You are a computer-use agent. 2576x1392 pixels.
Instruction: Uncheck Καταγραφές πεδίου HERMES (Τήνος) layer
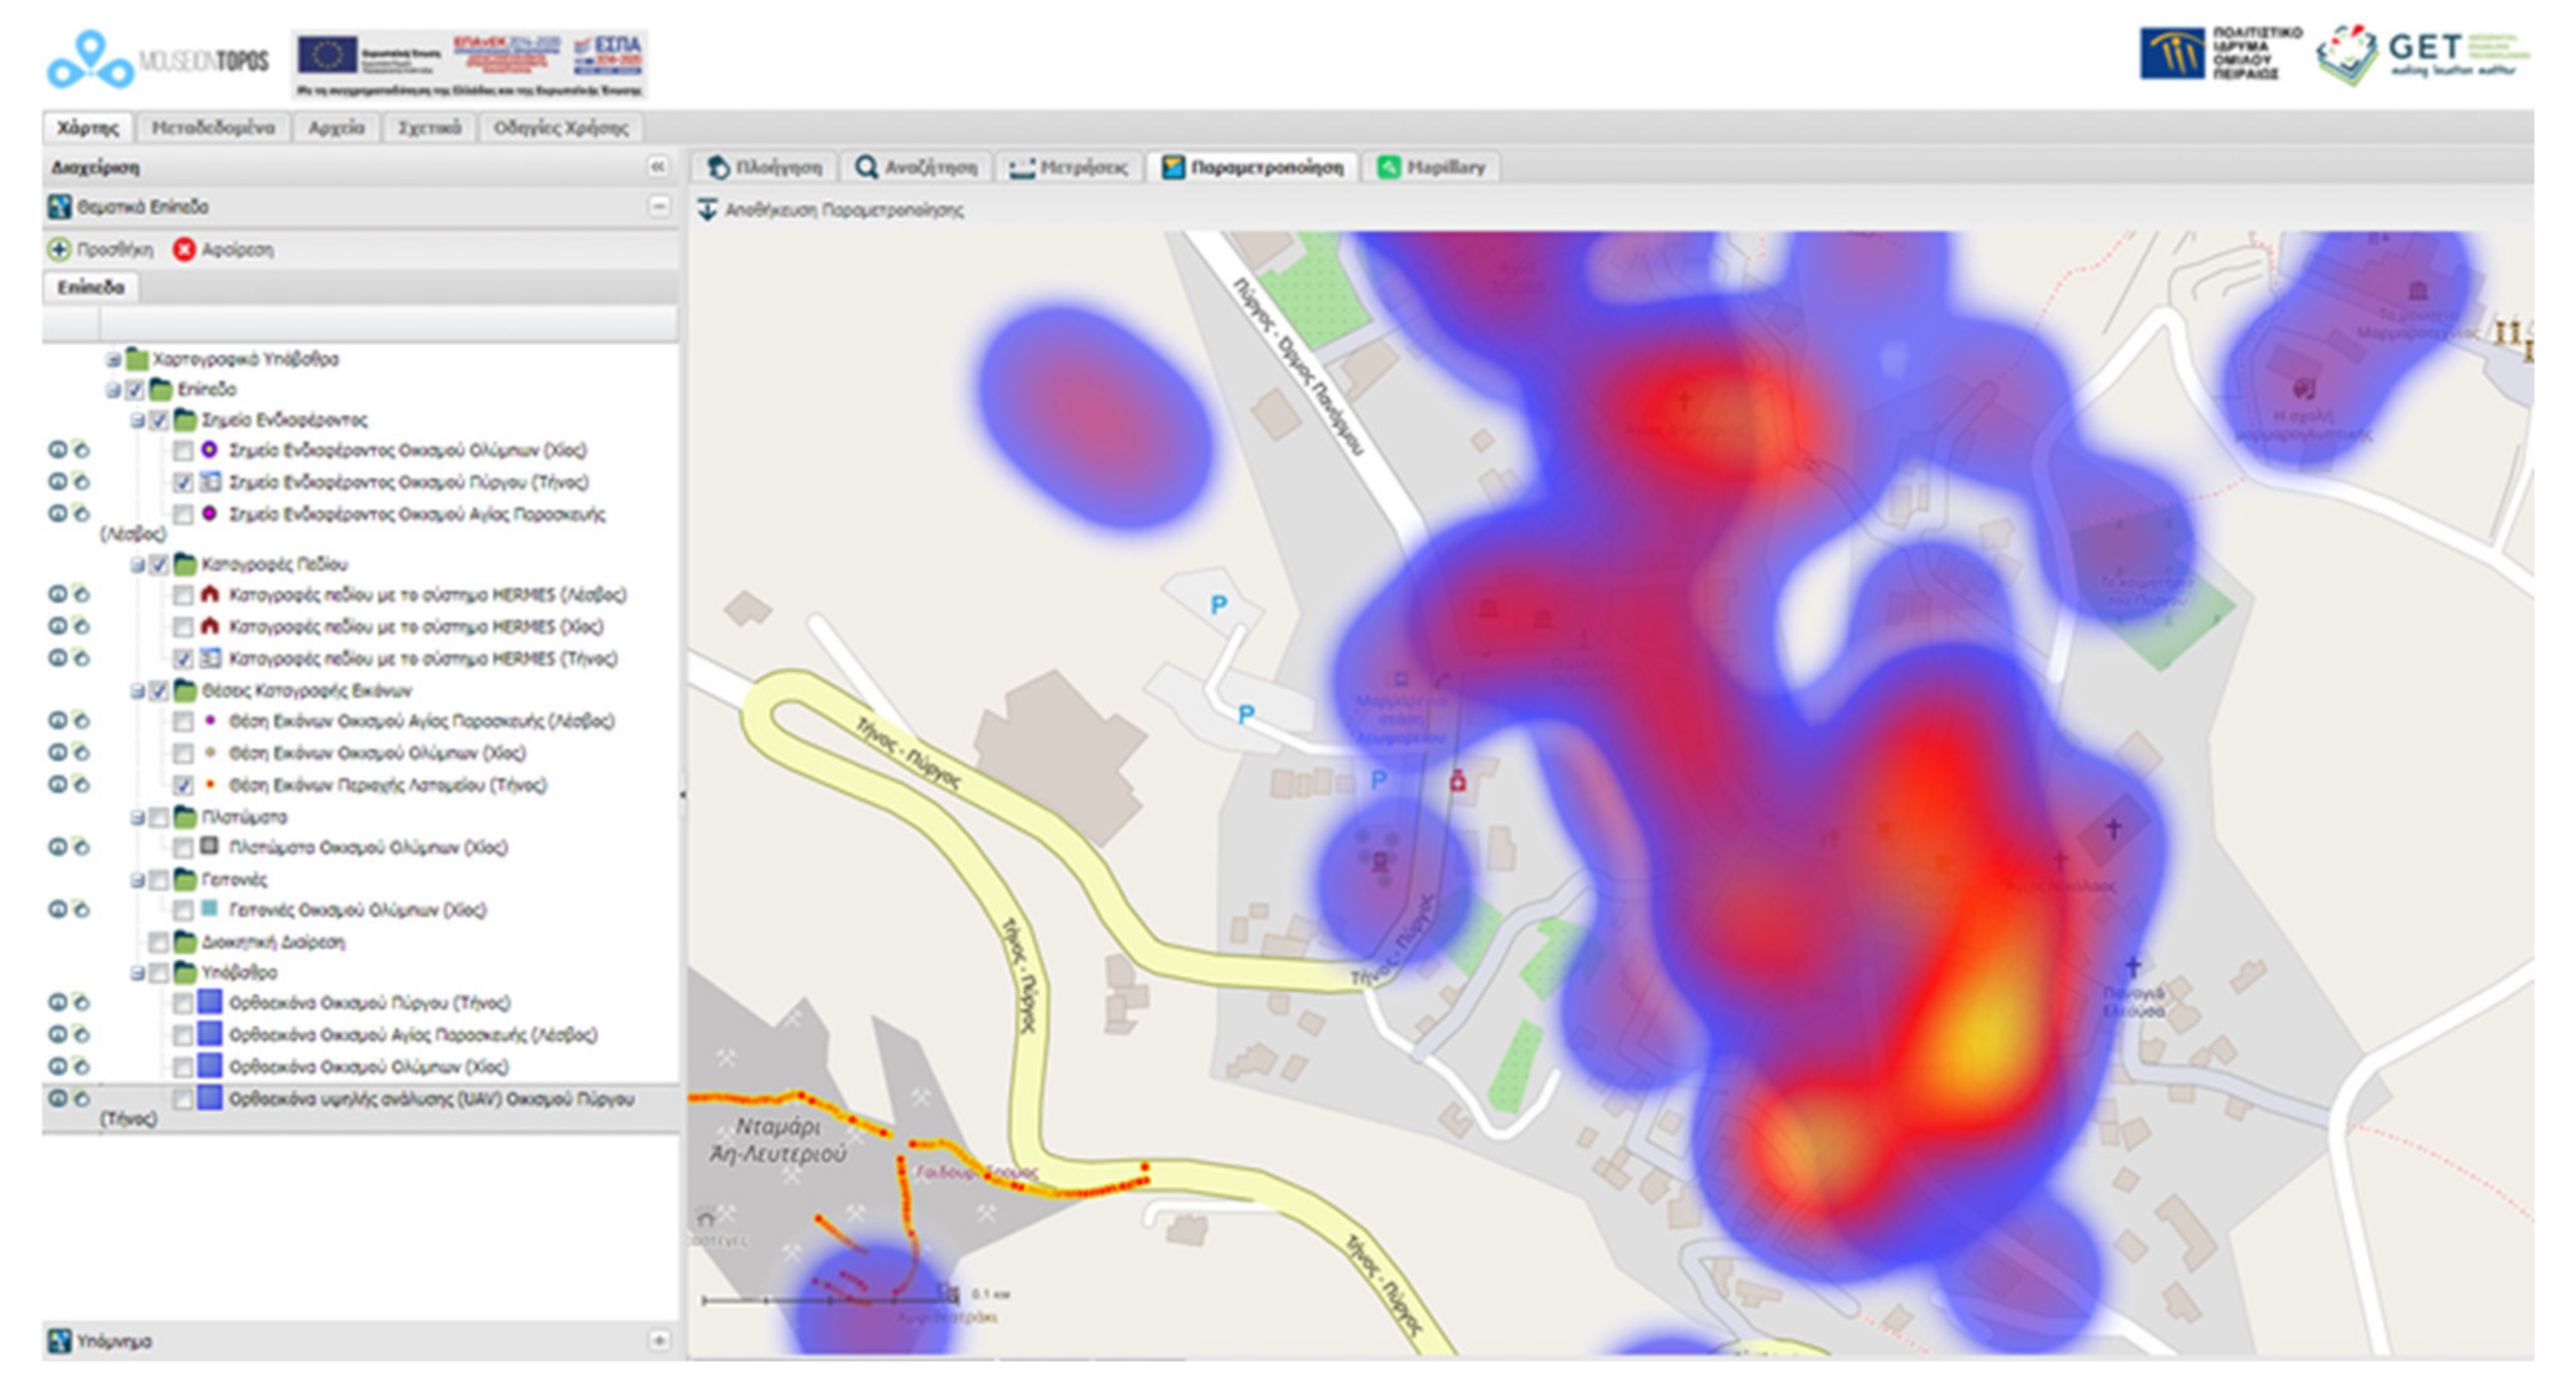pyautogui.click(x=183, y=659)
